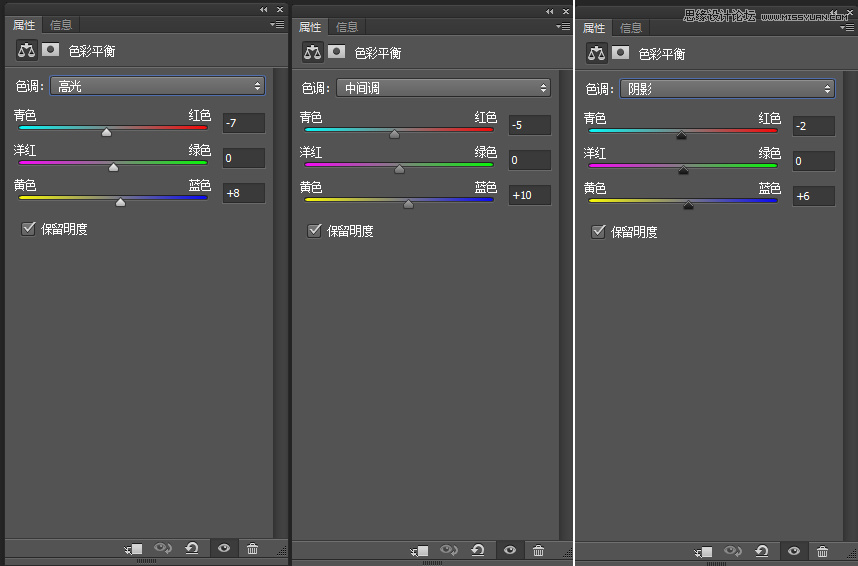The image size is (858, 566).
Task: Click view previous state icon in 阴影 panel
Action: 733,551
